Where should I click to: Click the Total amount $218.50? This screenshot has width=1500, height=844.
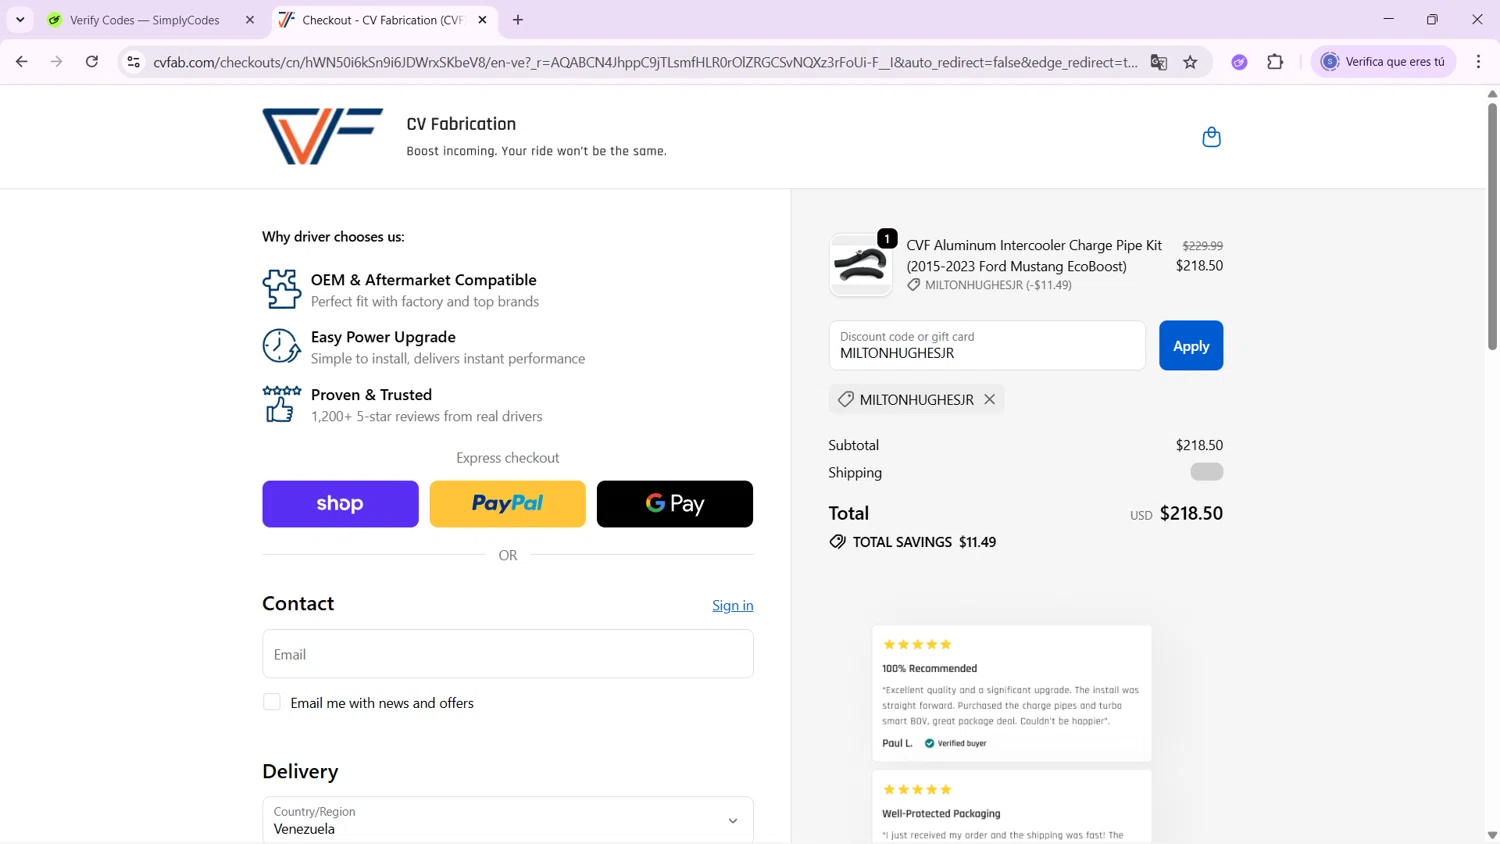tap(1191, 513)
